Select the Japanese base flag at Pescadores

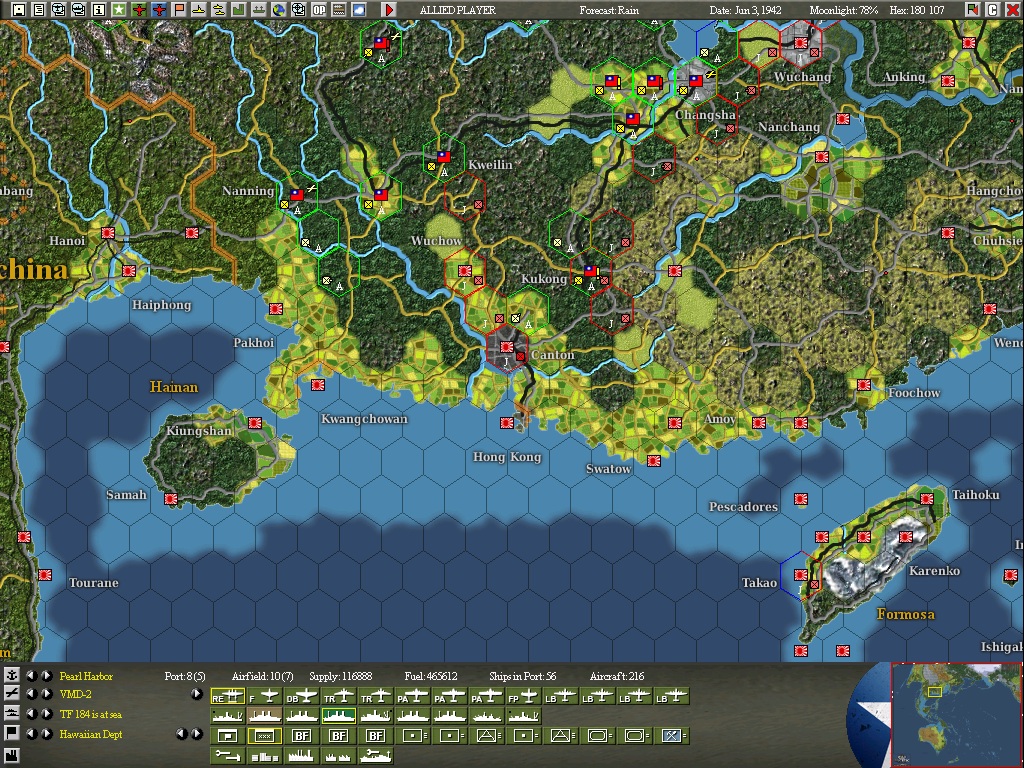coord(801,499)
